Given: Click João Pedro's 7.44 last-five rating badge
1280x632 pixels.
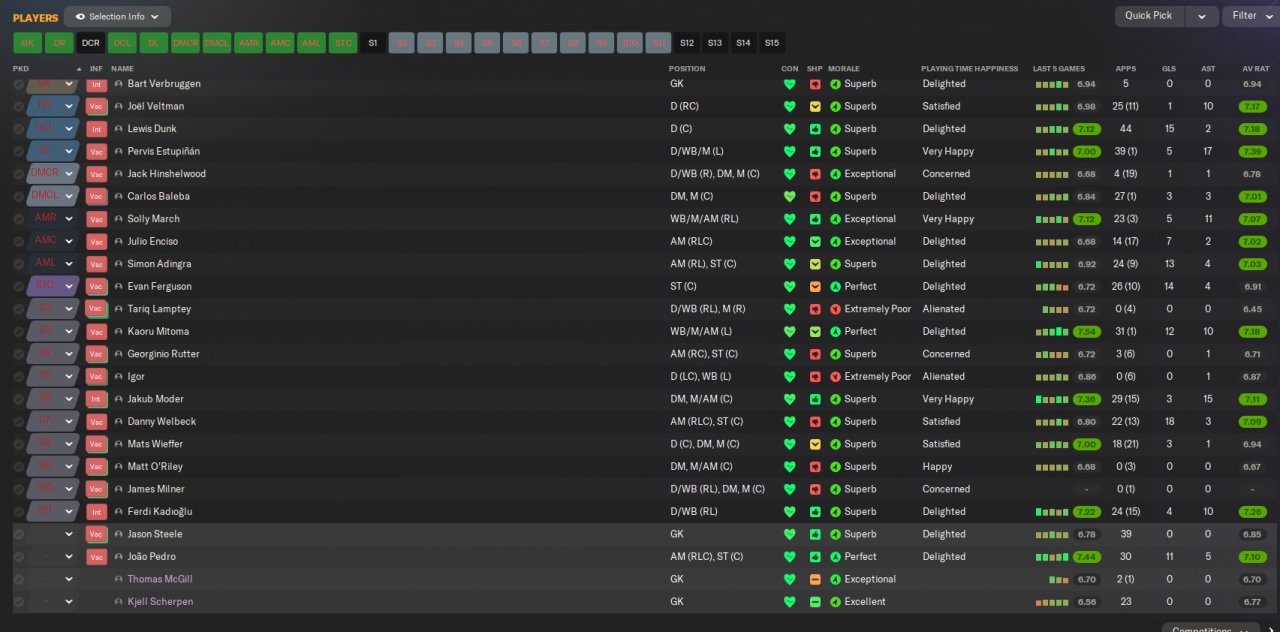Looking at the screenshot, I should (1086, 557).
